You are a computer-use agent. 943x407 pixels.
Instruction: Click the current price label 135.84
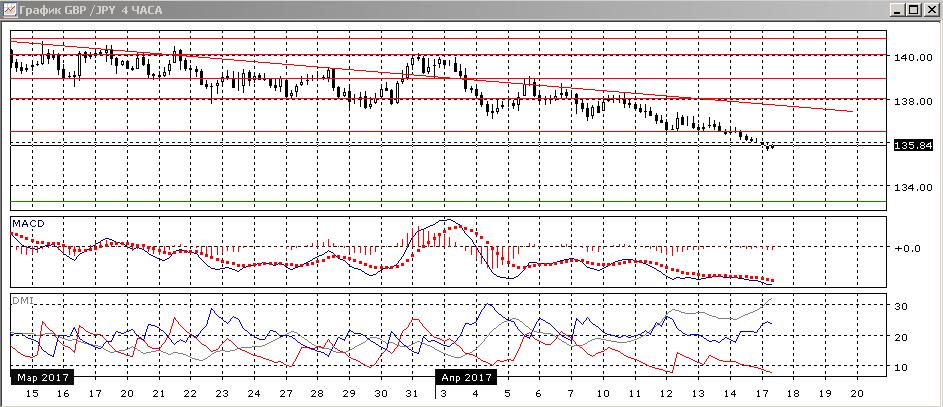[x=914, y=145]
